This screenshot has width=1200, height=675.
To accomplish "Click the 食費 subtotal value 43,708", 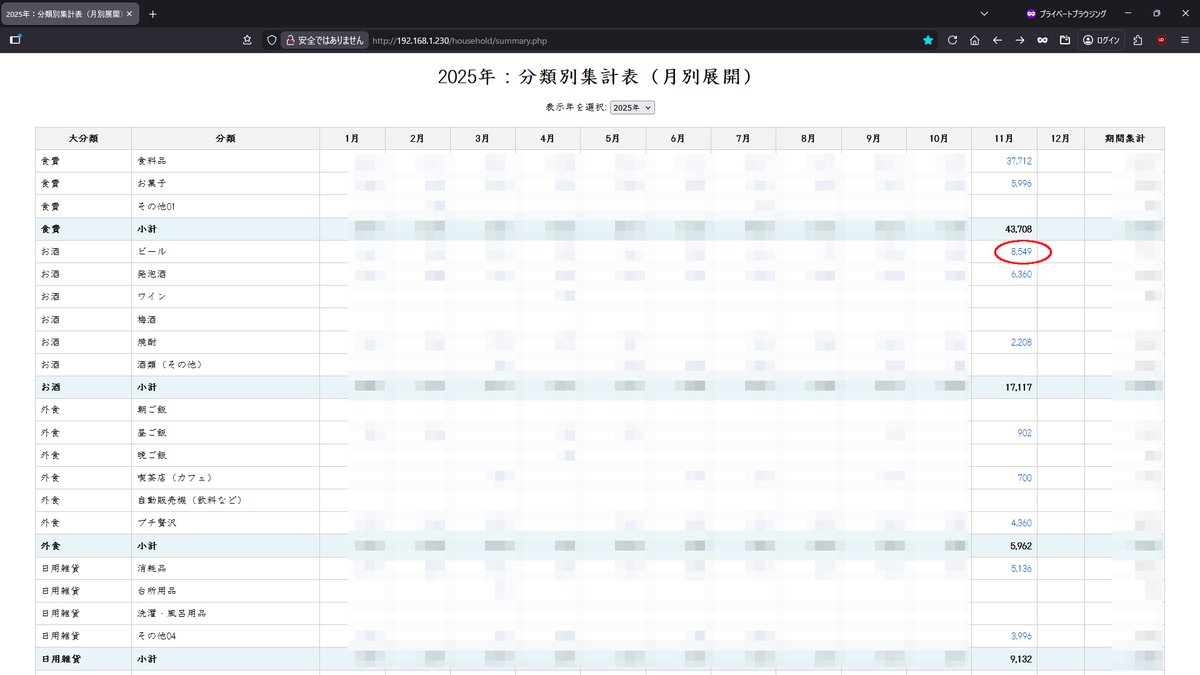I will [x=1017, y=229].
